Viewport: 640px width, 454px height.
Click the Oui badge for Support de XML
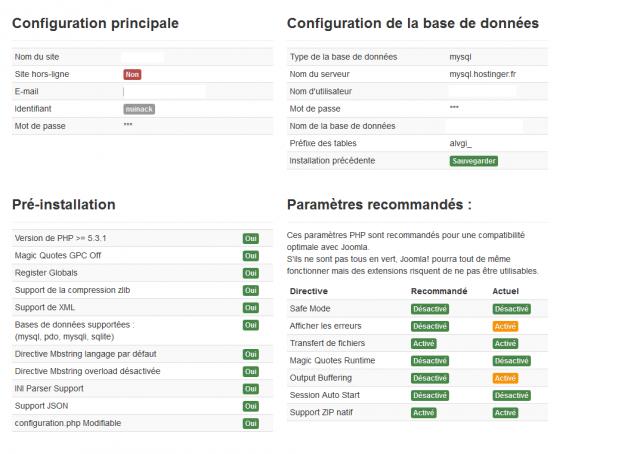click(251, 307)
